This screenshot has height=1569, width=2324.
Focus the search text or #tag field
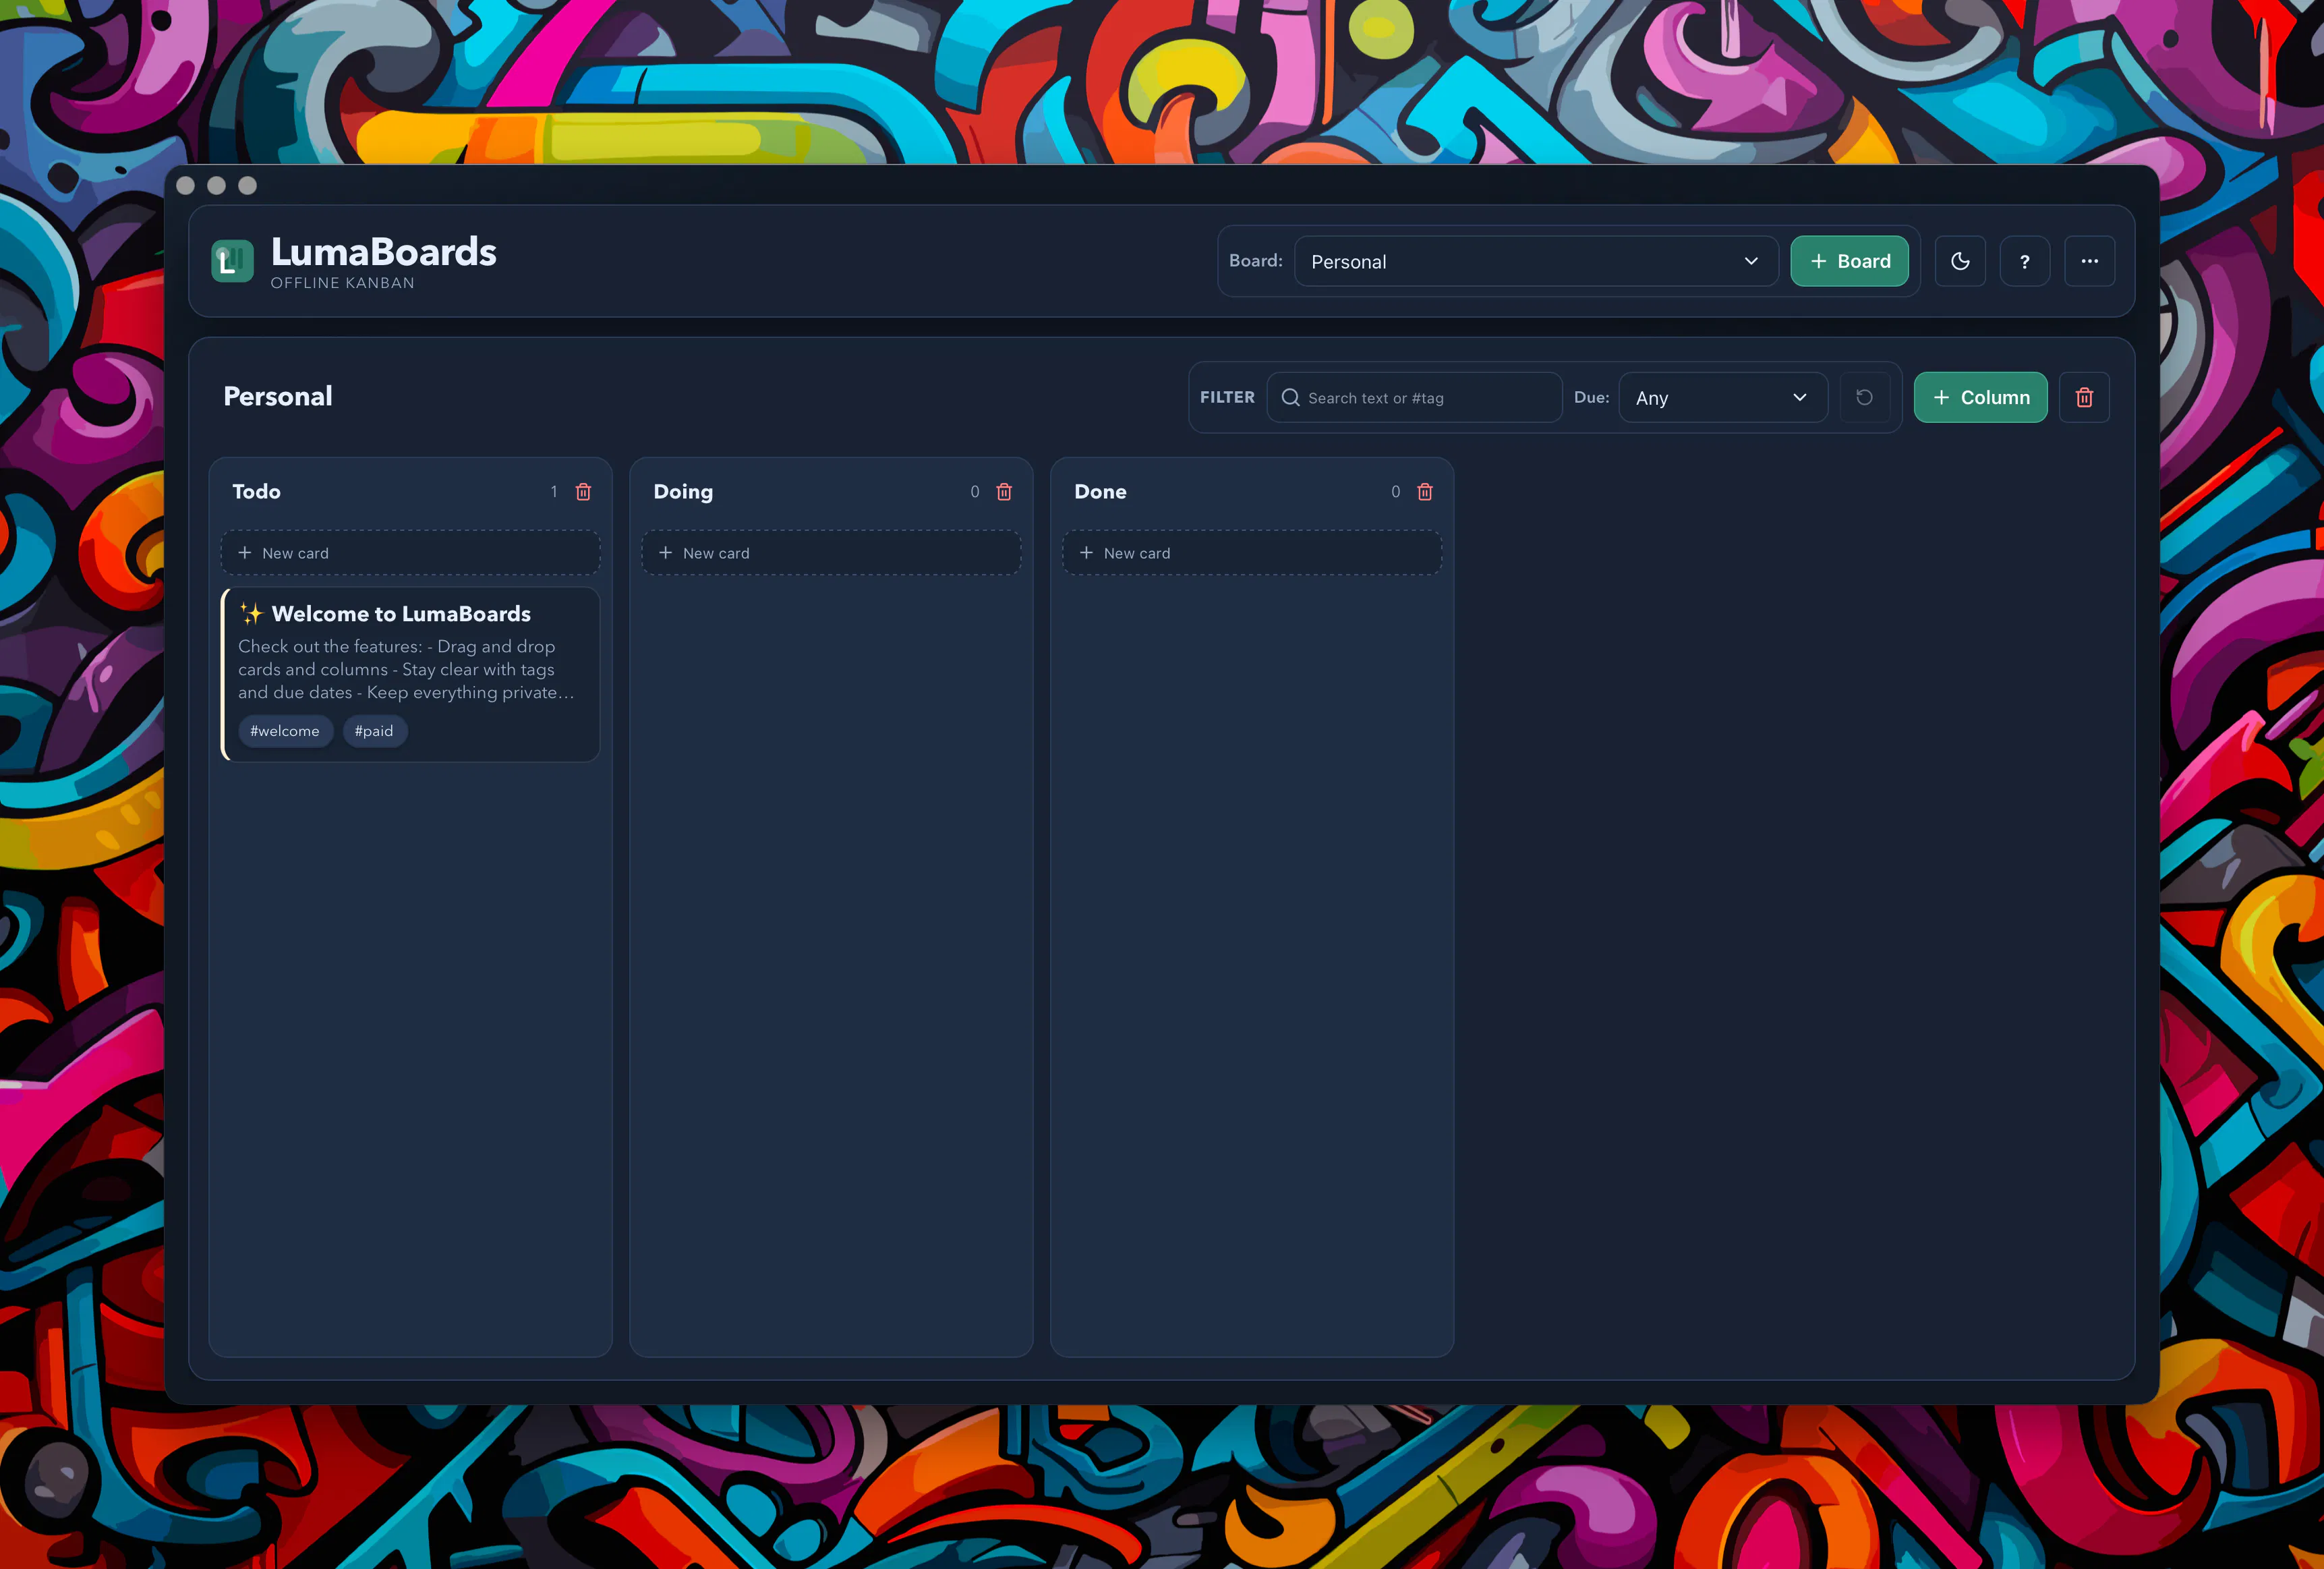pos(1414,397)
